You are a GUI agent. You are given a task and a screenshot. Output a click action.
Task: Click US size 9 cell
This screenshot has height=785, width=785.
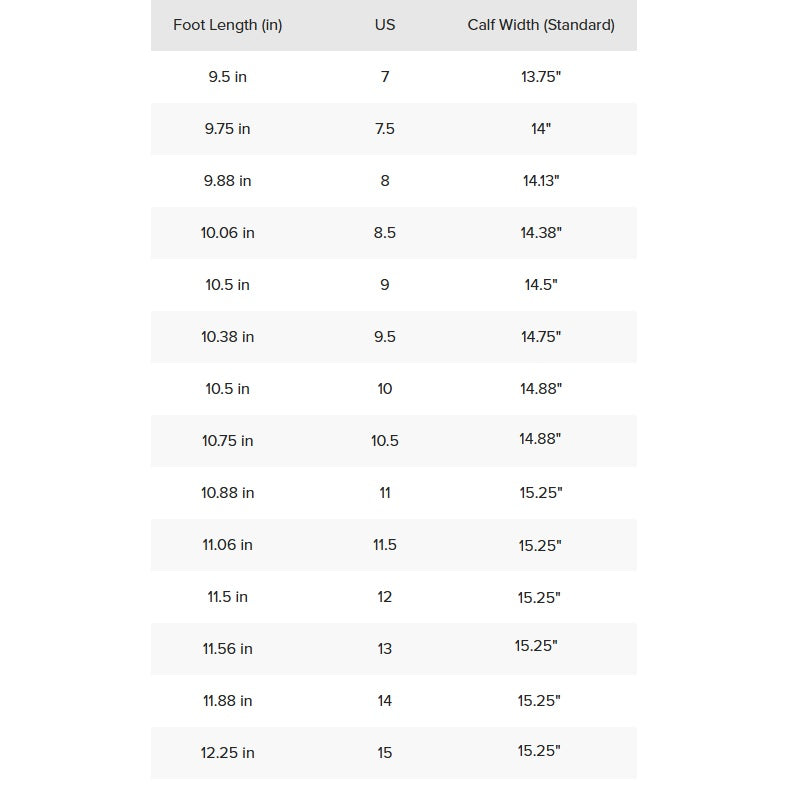[384, 285]
